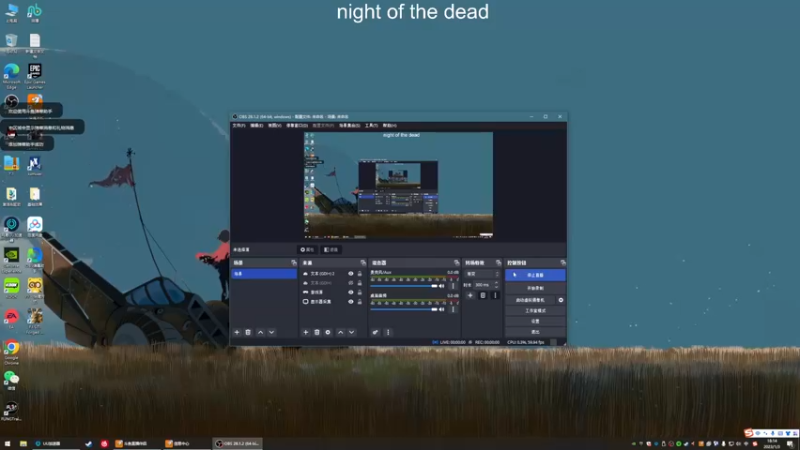
Task: Undock the Sources panel
Action: point(363,263)
